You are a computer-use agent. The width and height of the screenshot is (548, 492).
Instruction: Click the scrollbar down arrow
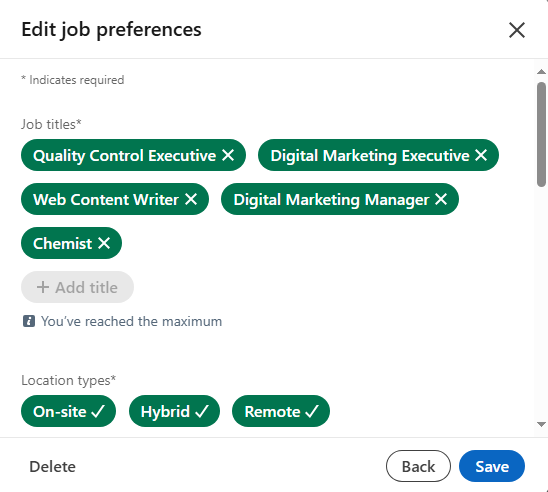(x=541, y=425)
